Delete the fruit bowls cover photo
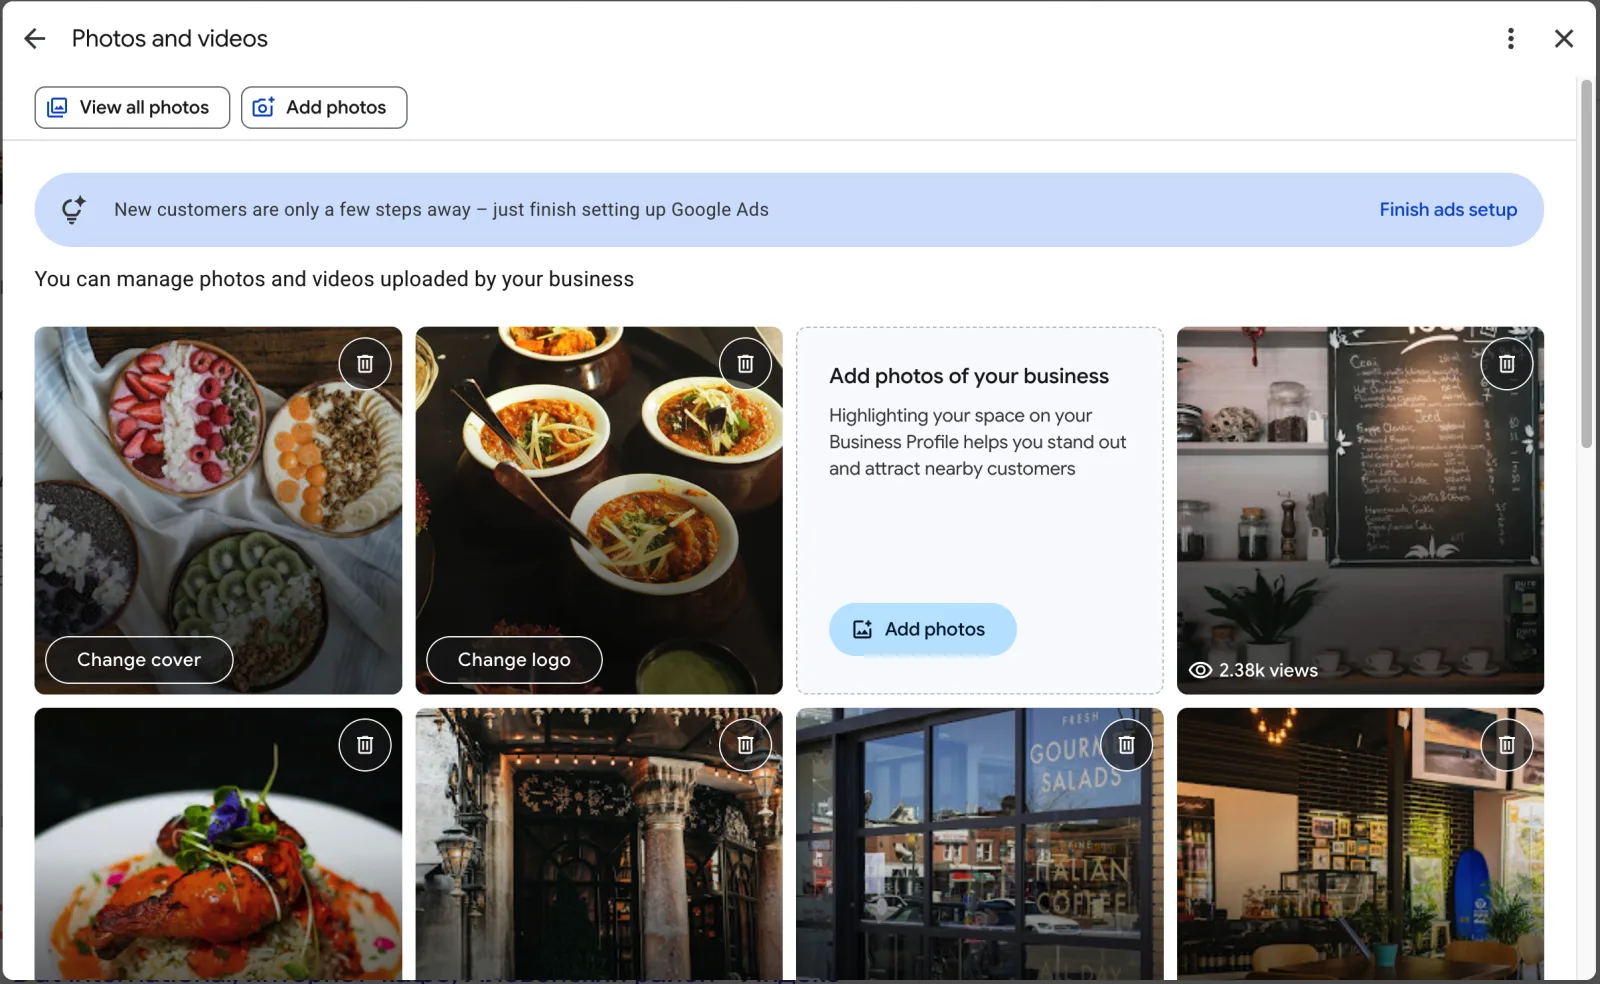Image resolution: width=1600 pixels, height=984 pixels. 365,364
